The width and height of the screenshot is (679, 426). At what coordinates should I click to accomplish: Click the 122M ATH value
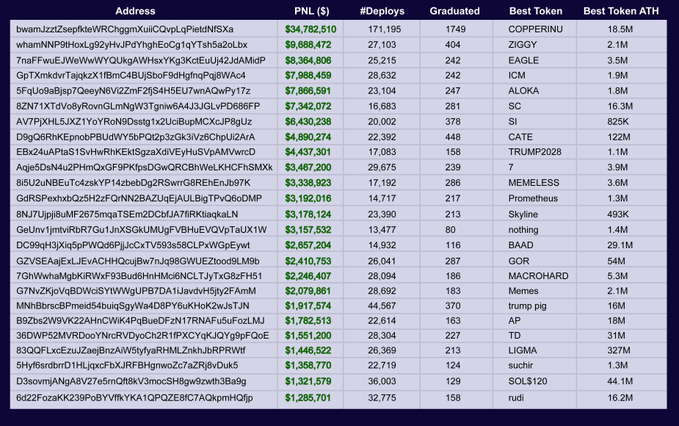(x=619, y=137)
